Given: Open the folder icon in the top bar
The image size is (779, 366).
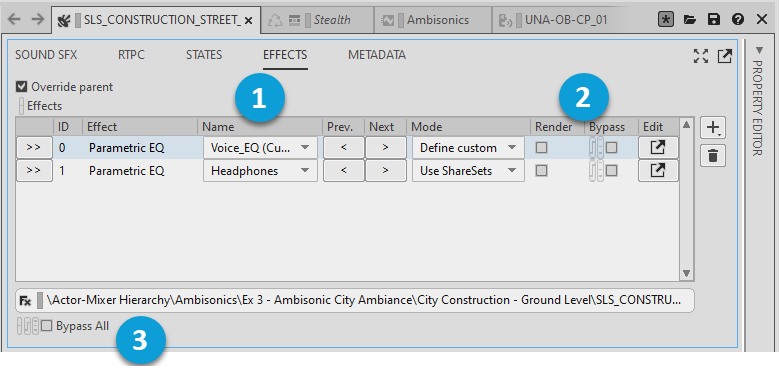Looking at the screenshot, I should click(x=690, y=20).
